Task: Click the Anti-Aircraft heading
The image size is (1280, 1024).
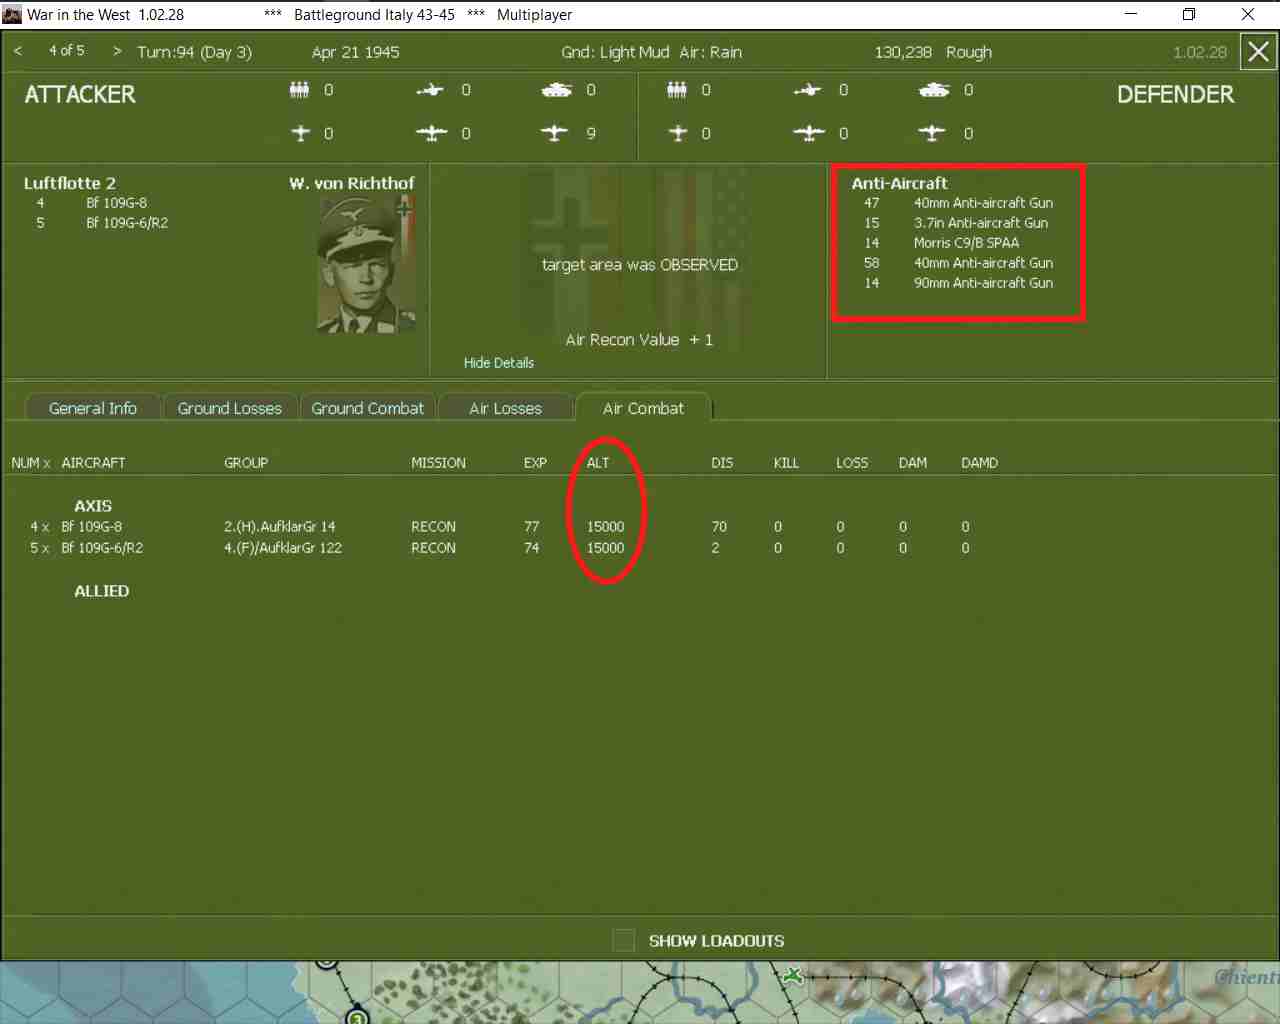Action: tap(900, 183)
